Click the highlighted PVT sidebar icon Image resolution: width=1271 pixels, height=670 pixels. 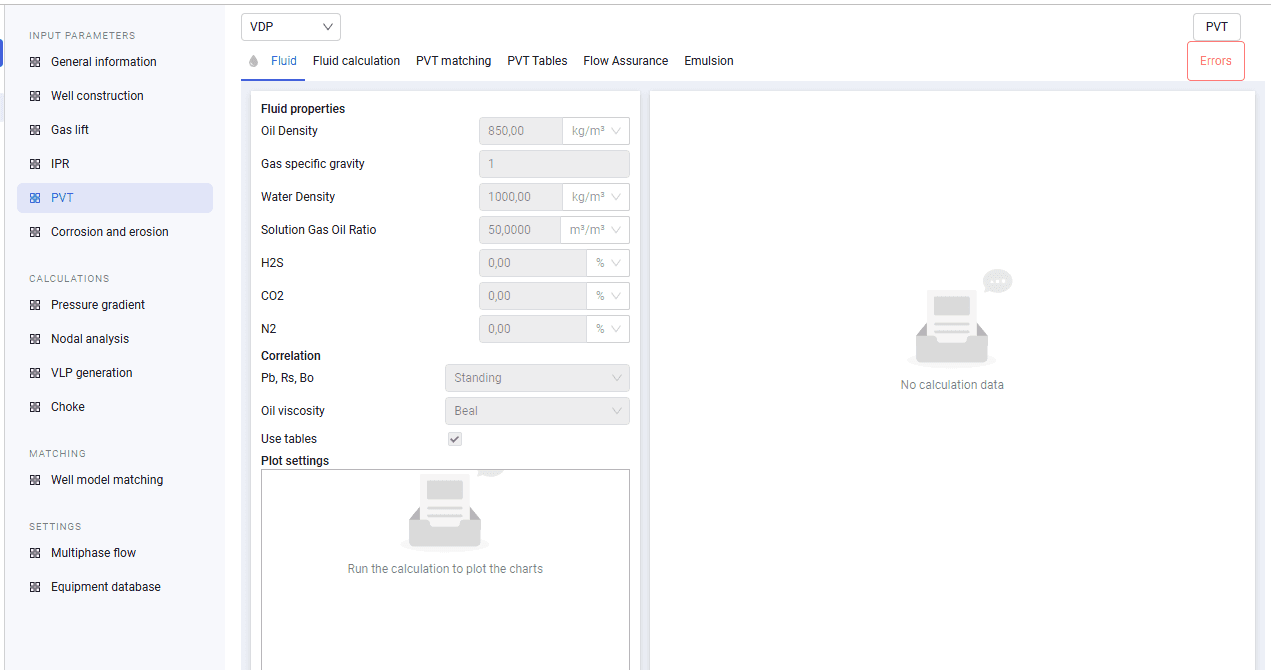coord(35,198)
